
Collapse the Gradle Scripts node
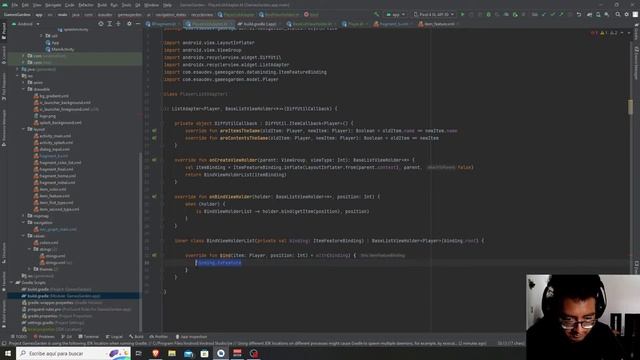pos(12,282)
